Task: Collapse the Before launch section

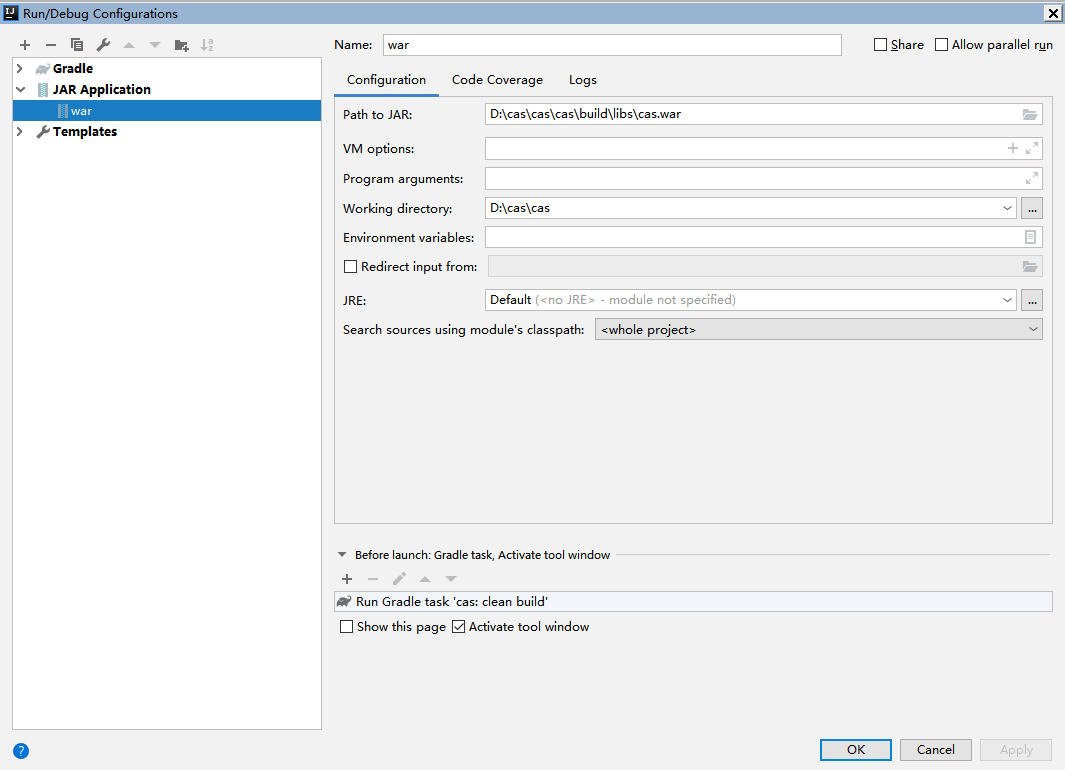Action: [x=341, y=554]
